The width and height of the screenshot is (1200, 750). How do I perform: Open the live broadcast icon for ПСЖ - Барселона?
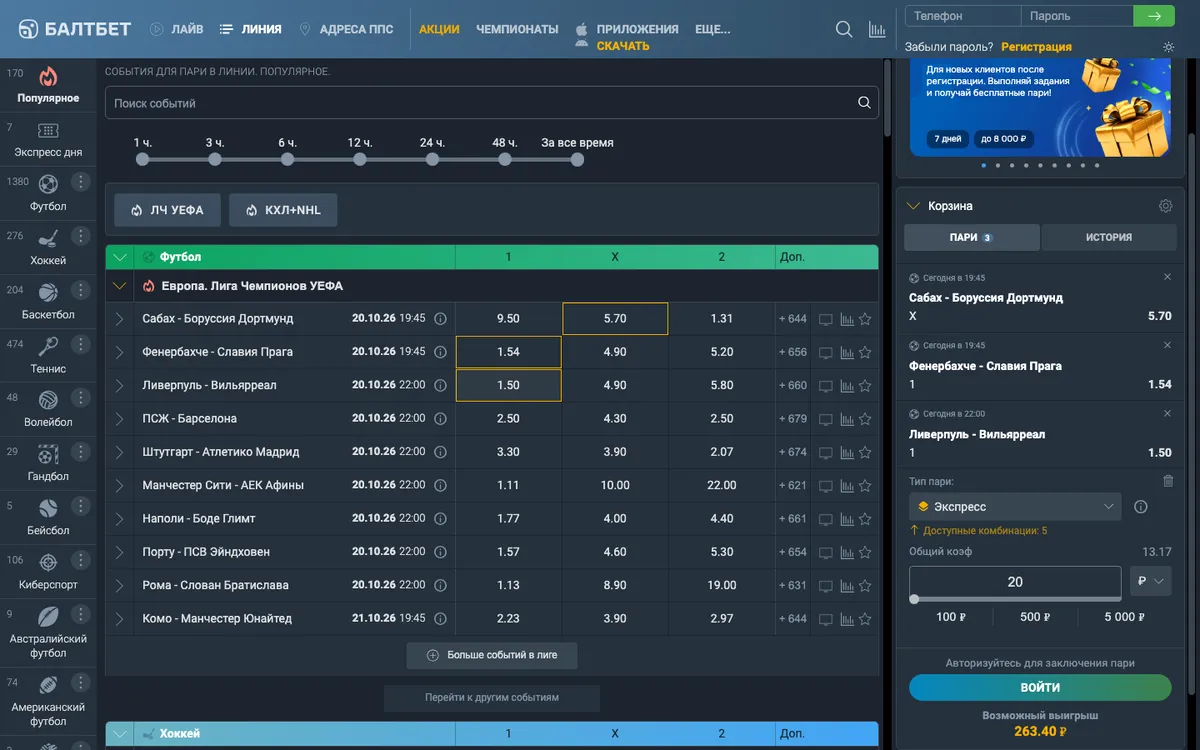[x=826, y=419]
